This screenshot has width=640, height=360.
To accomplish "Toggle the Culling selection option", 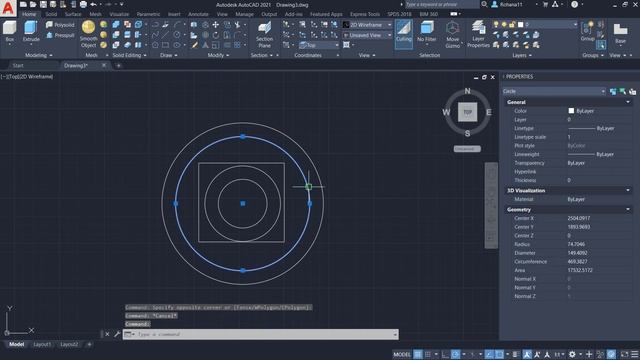I will (404, 34).
